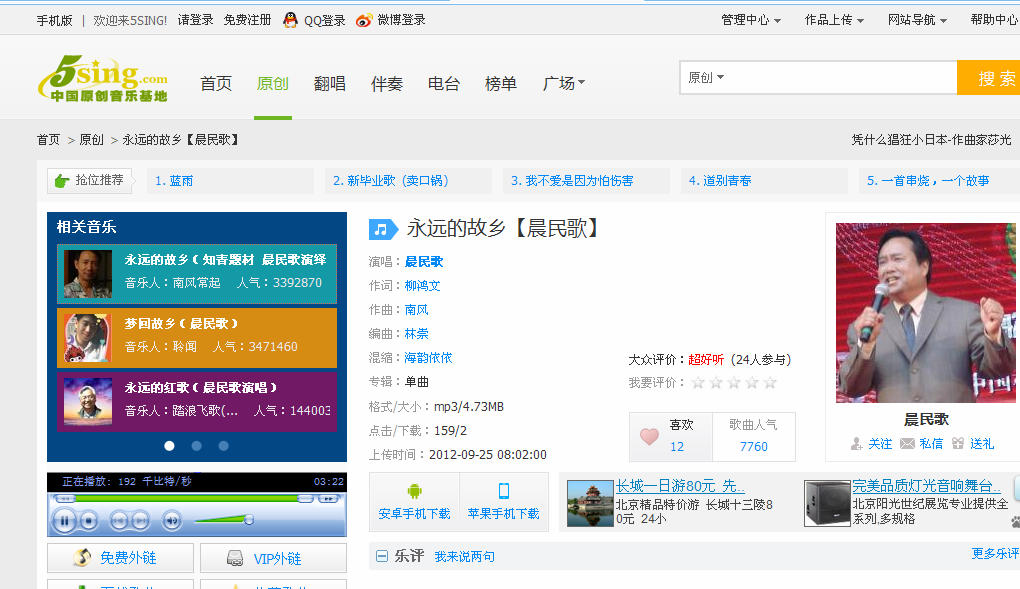The width and height of the screenshot is (1020, 589).
Task: Open recommended song 1. 蓝雨
Action: (x=174, y=181)
